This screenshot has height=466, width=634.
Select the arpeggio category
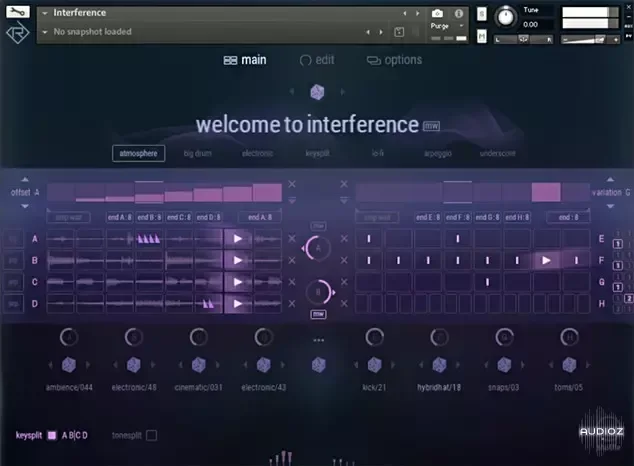(x=438, y=154)
